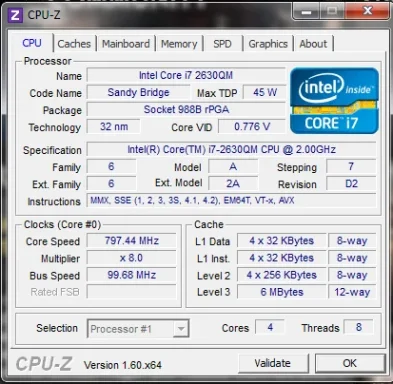Click the Level 3 size 6 MBytes
This screenshot has width=393, height=384.
(282, 292)
